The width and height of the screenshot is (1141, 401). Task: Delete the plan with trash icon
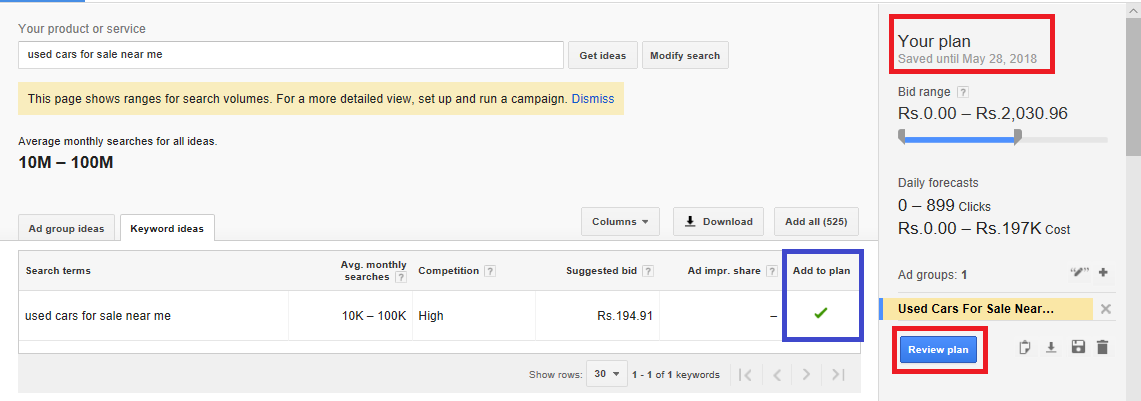pyautogui.click(x=1102, y=348)
